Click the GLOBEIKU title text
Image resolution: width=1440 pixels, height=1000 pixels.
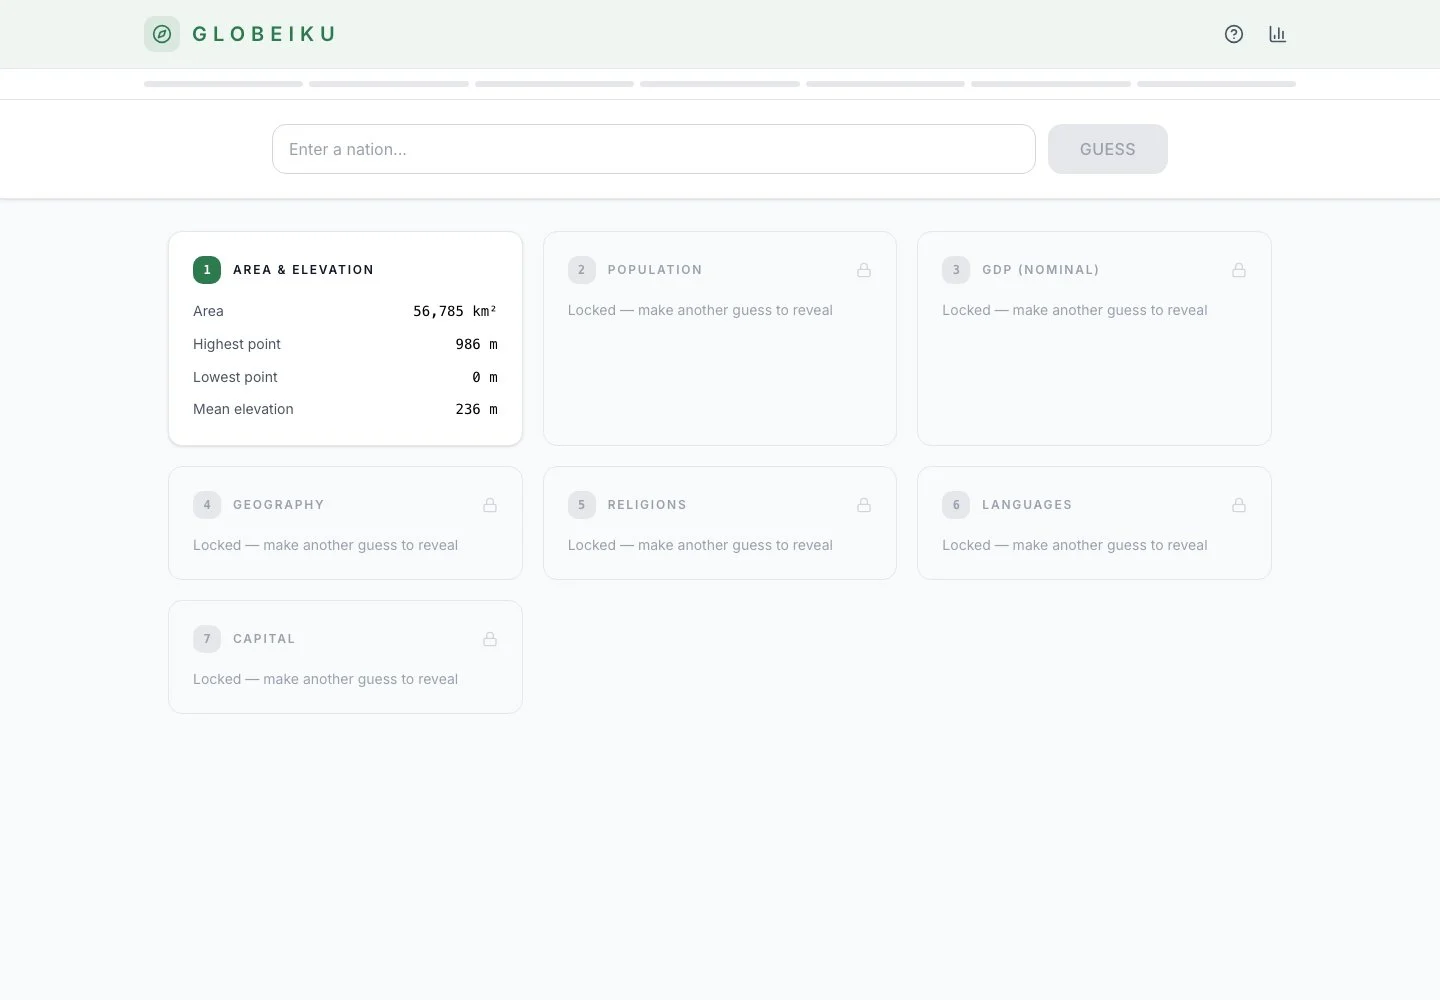point(264,34)
